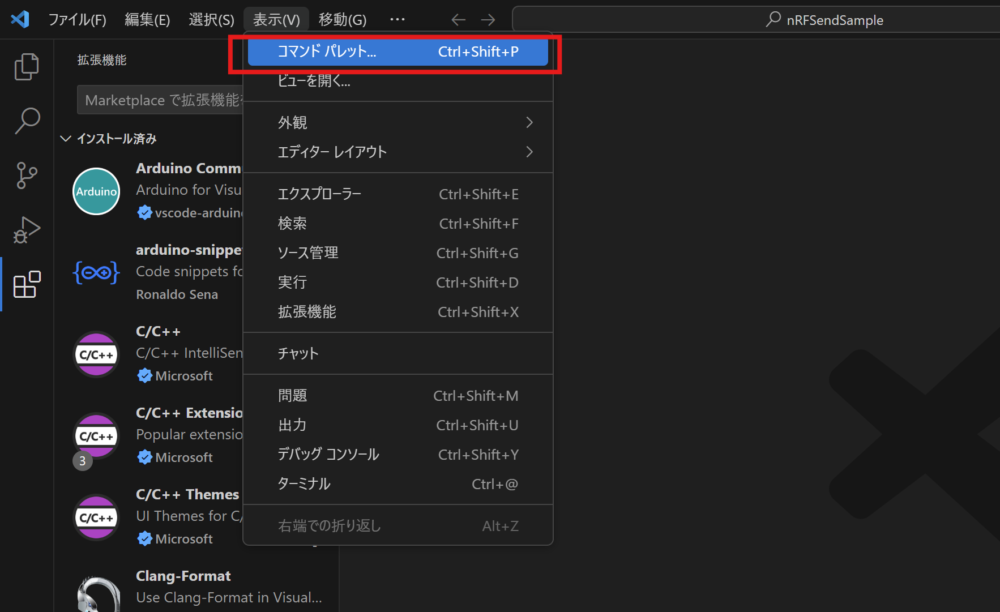Screen dimensions: 1000x612
Task: Click the Search icon in activity bar
Action: [27, 121]
